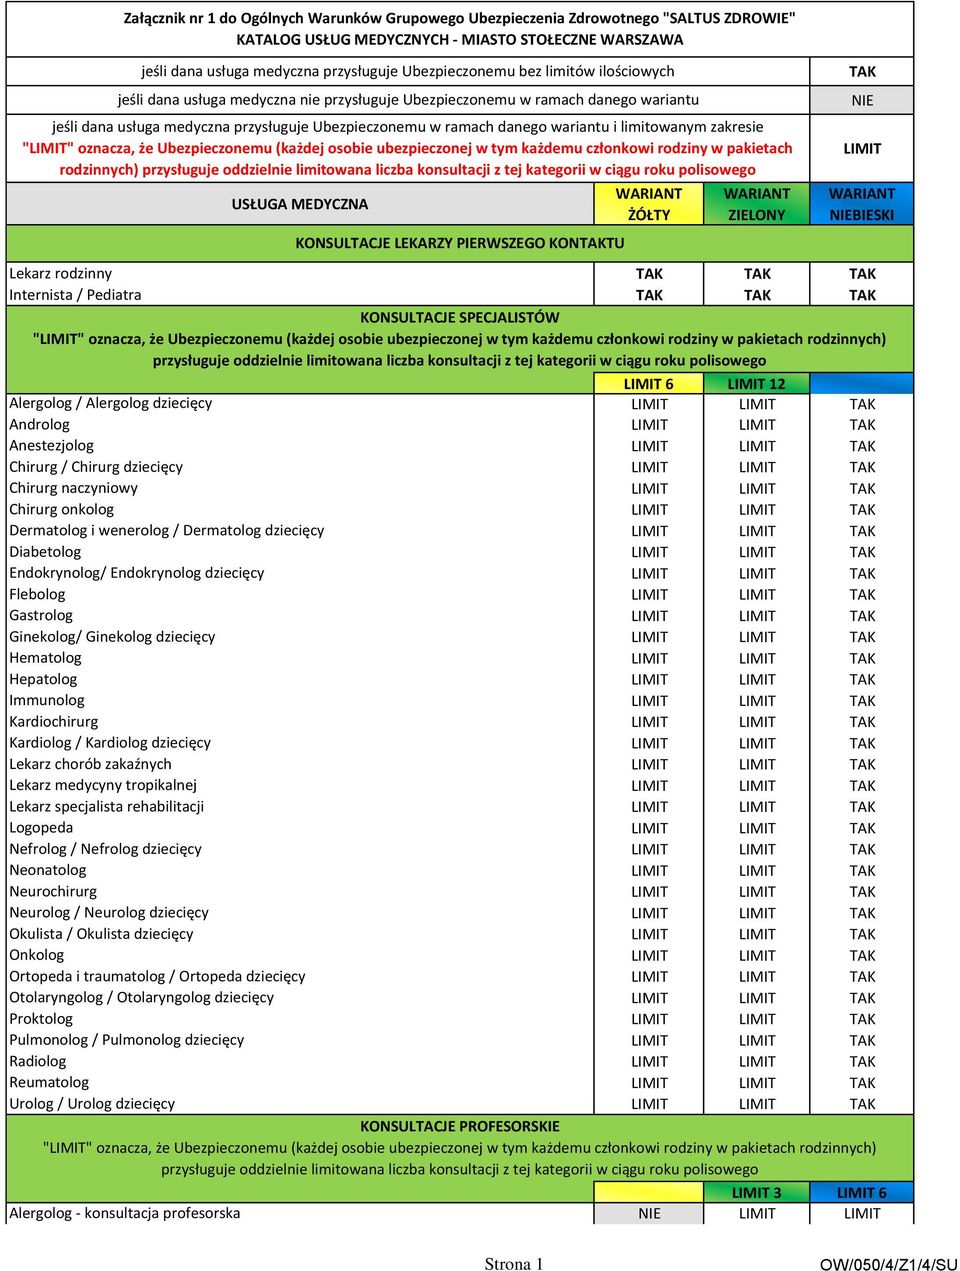Click the legend cell 'LIMIT' next to red explanation

click(862, 148)
